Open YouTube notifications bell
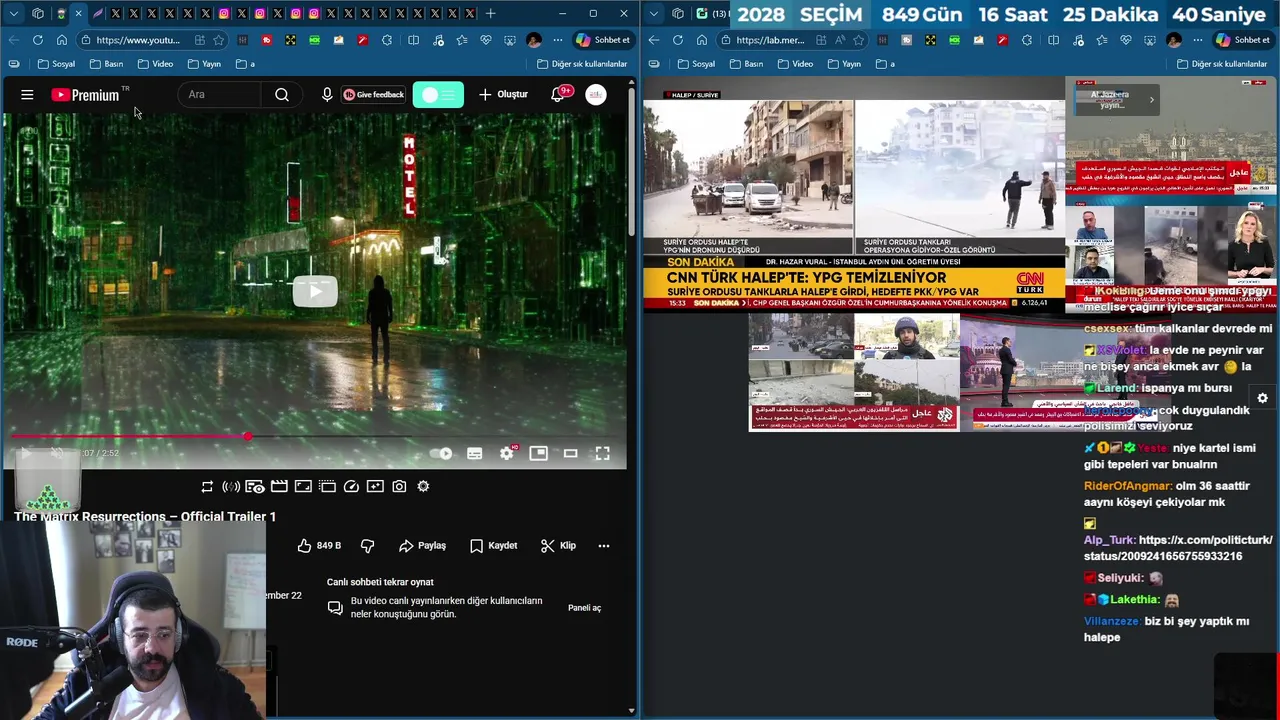The image size is (1280, 720). tap(558, 95)
